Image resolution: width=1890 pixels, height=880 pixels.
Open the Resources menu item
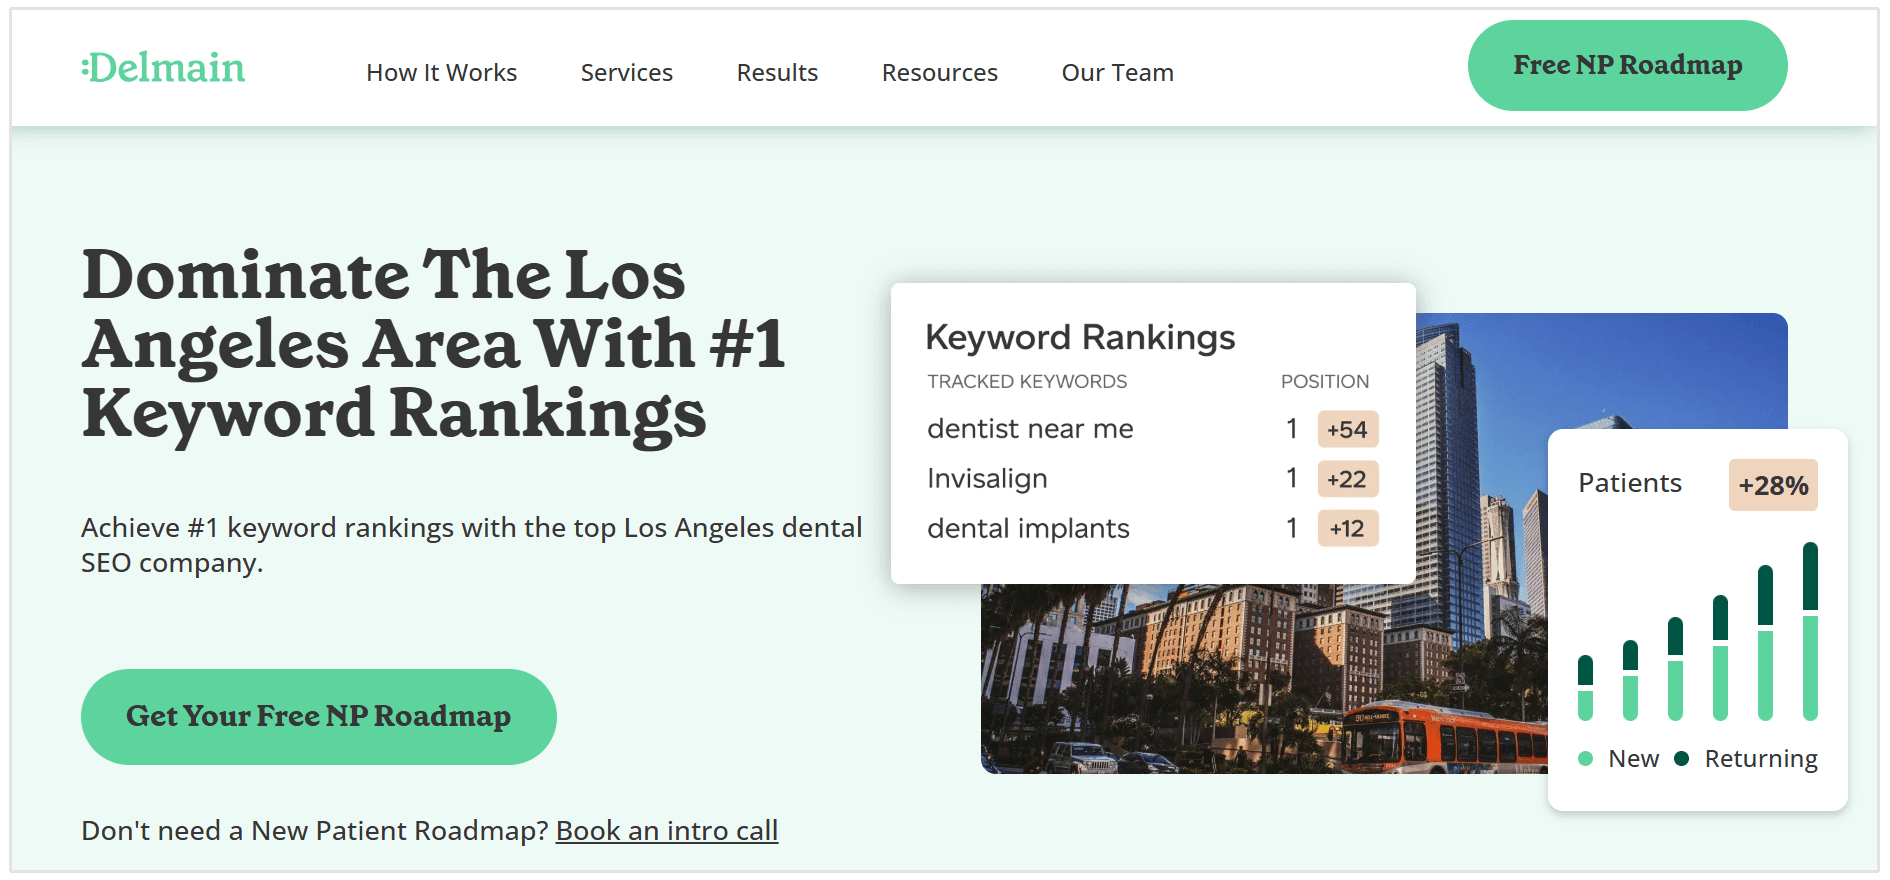[x=939, y=73]
